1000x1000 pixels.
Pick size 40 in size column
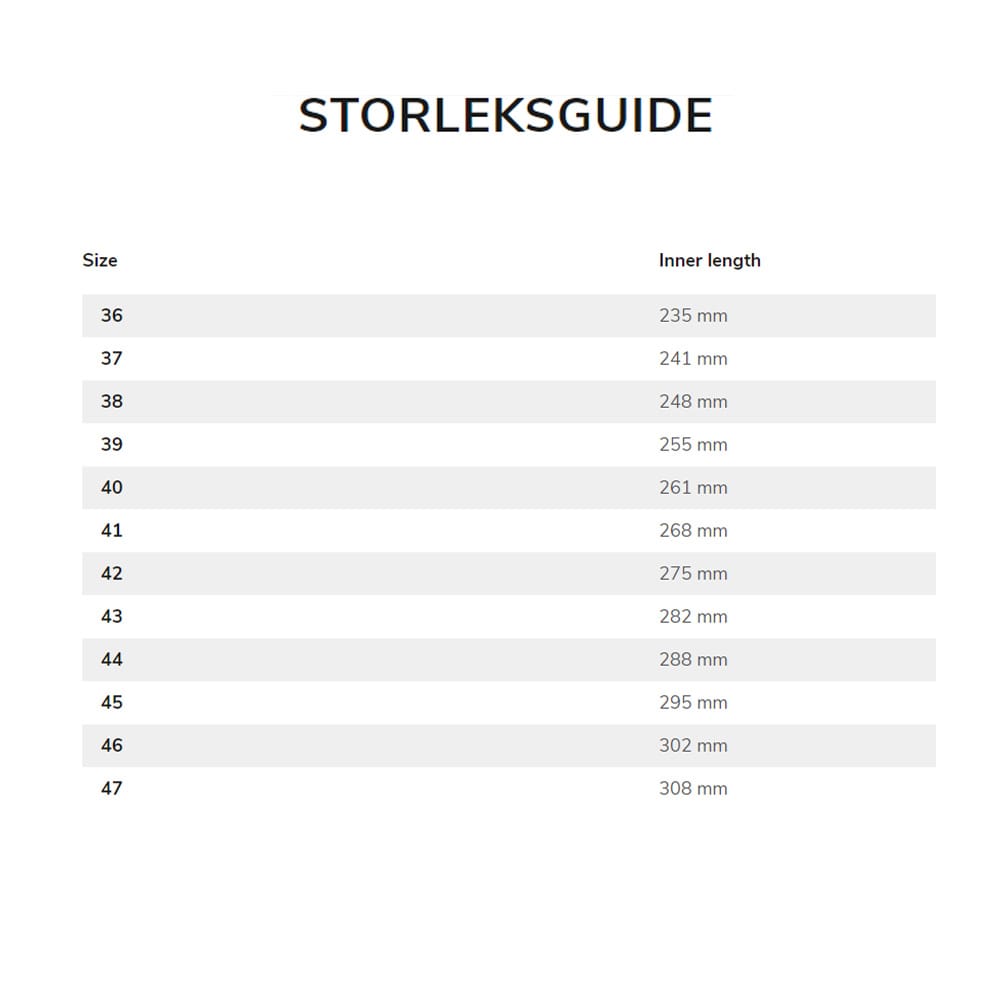112,487
